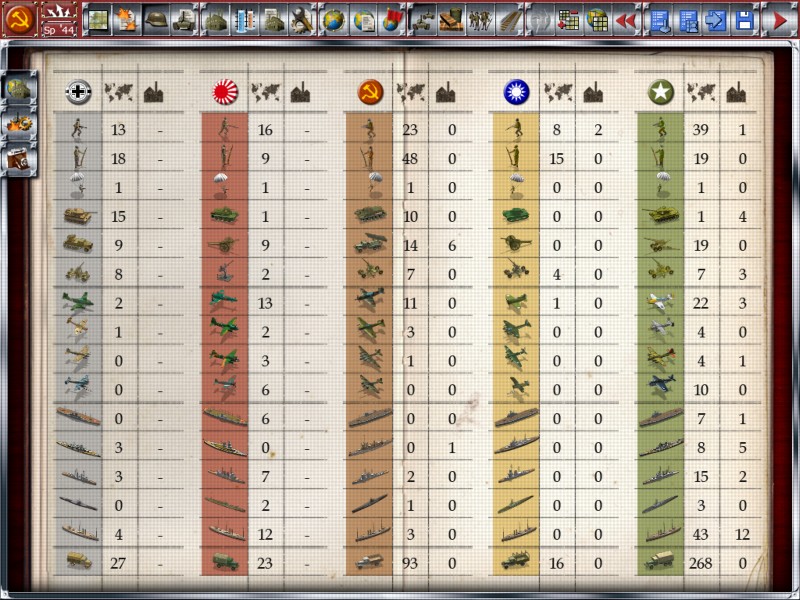Open the factory production icon
The image size is (800, 600).
tap(216, 20)
